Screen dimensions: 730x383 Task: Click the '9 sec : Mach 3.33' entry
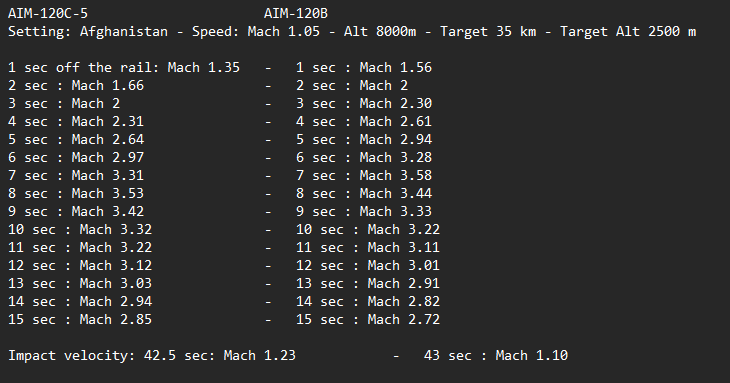click(x=364, y=212)
